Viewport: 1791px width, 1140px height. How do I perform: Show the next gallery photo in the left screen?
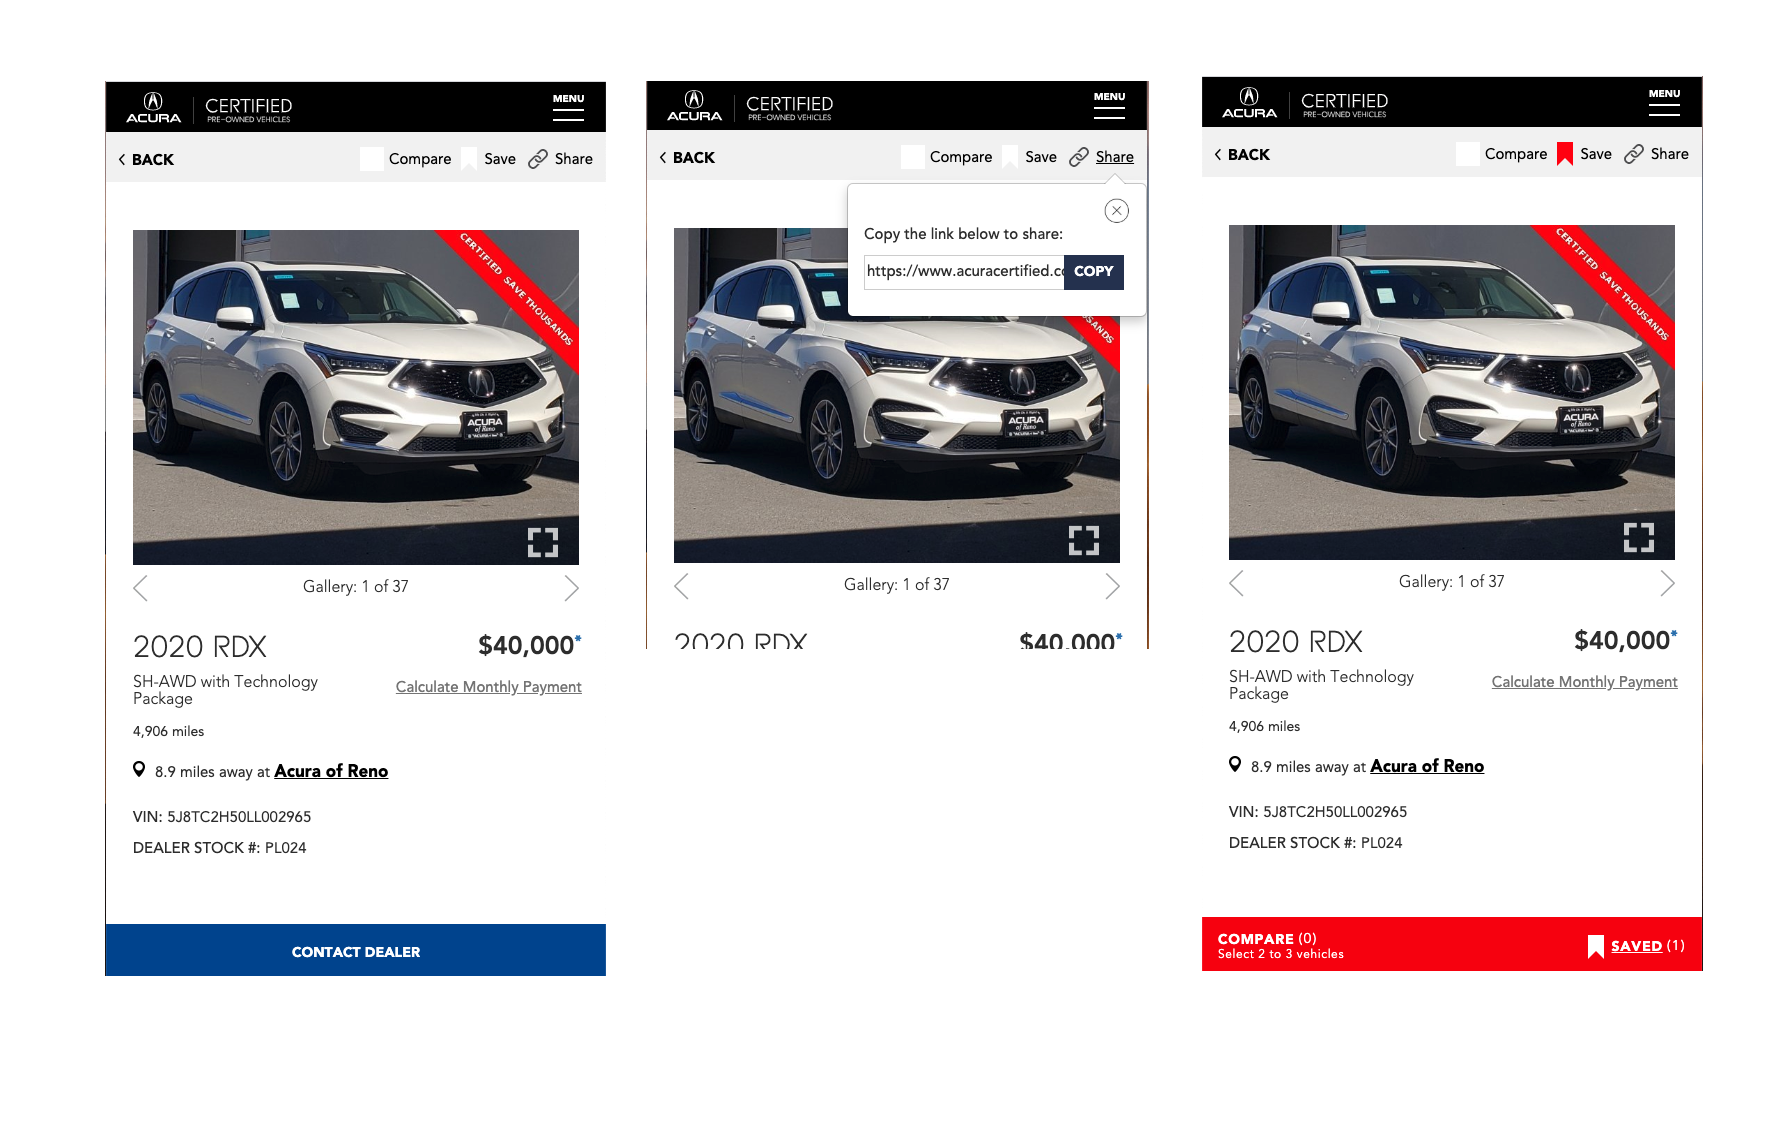click(571, 588)
